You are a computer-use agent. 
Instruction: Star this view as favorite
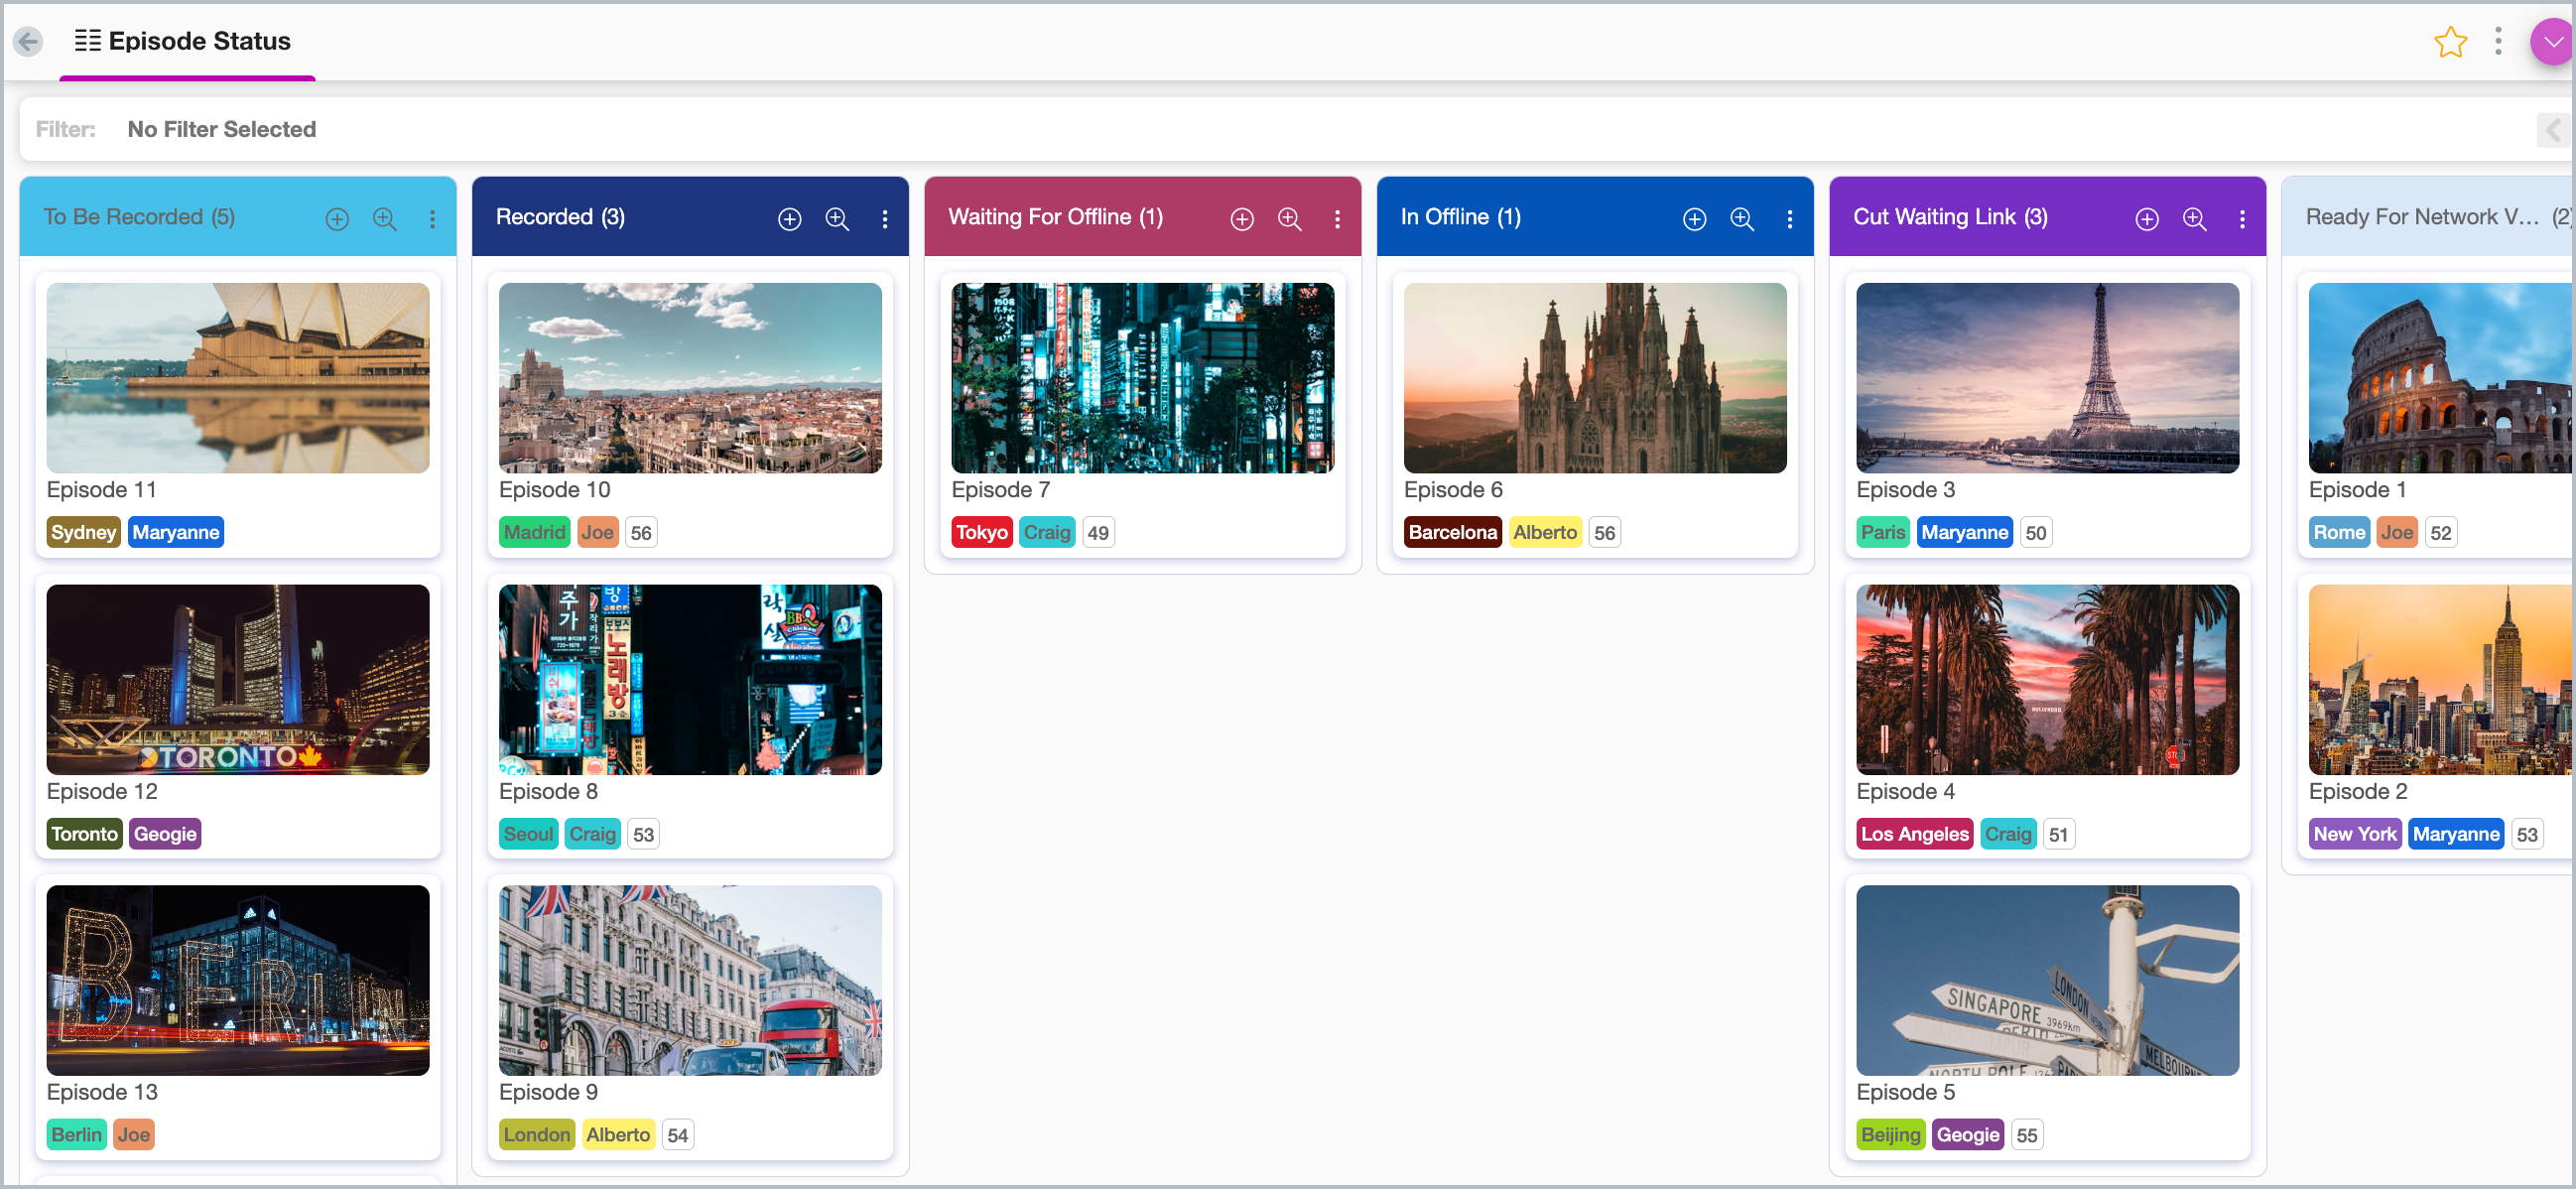click(x=2449, y=42)
